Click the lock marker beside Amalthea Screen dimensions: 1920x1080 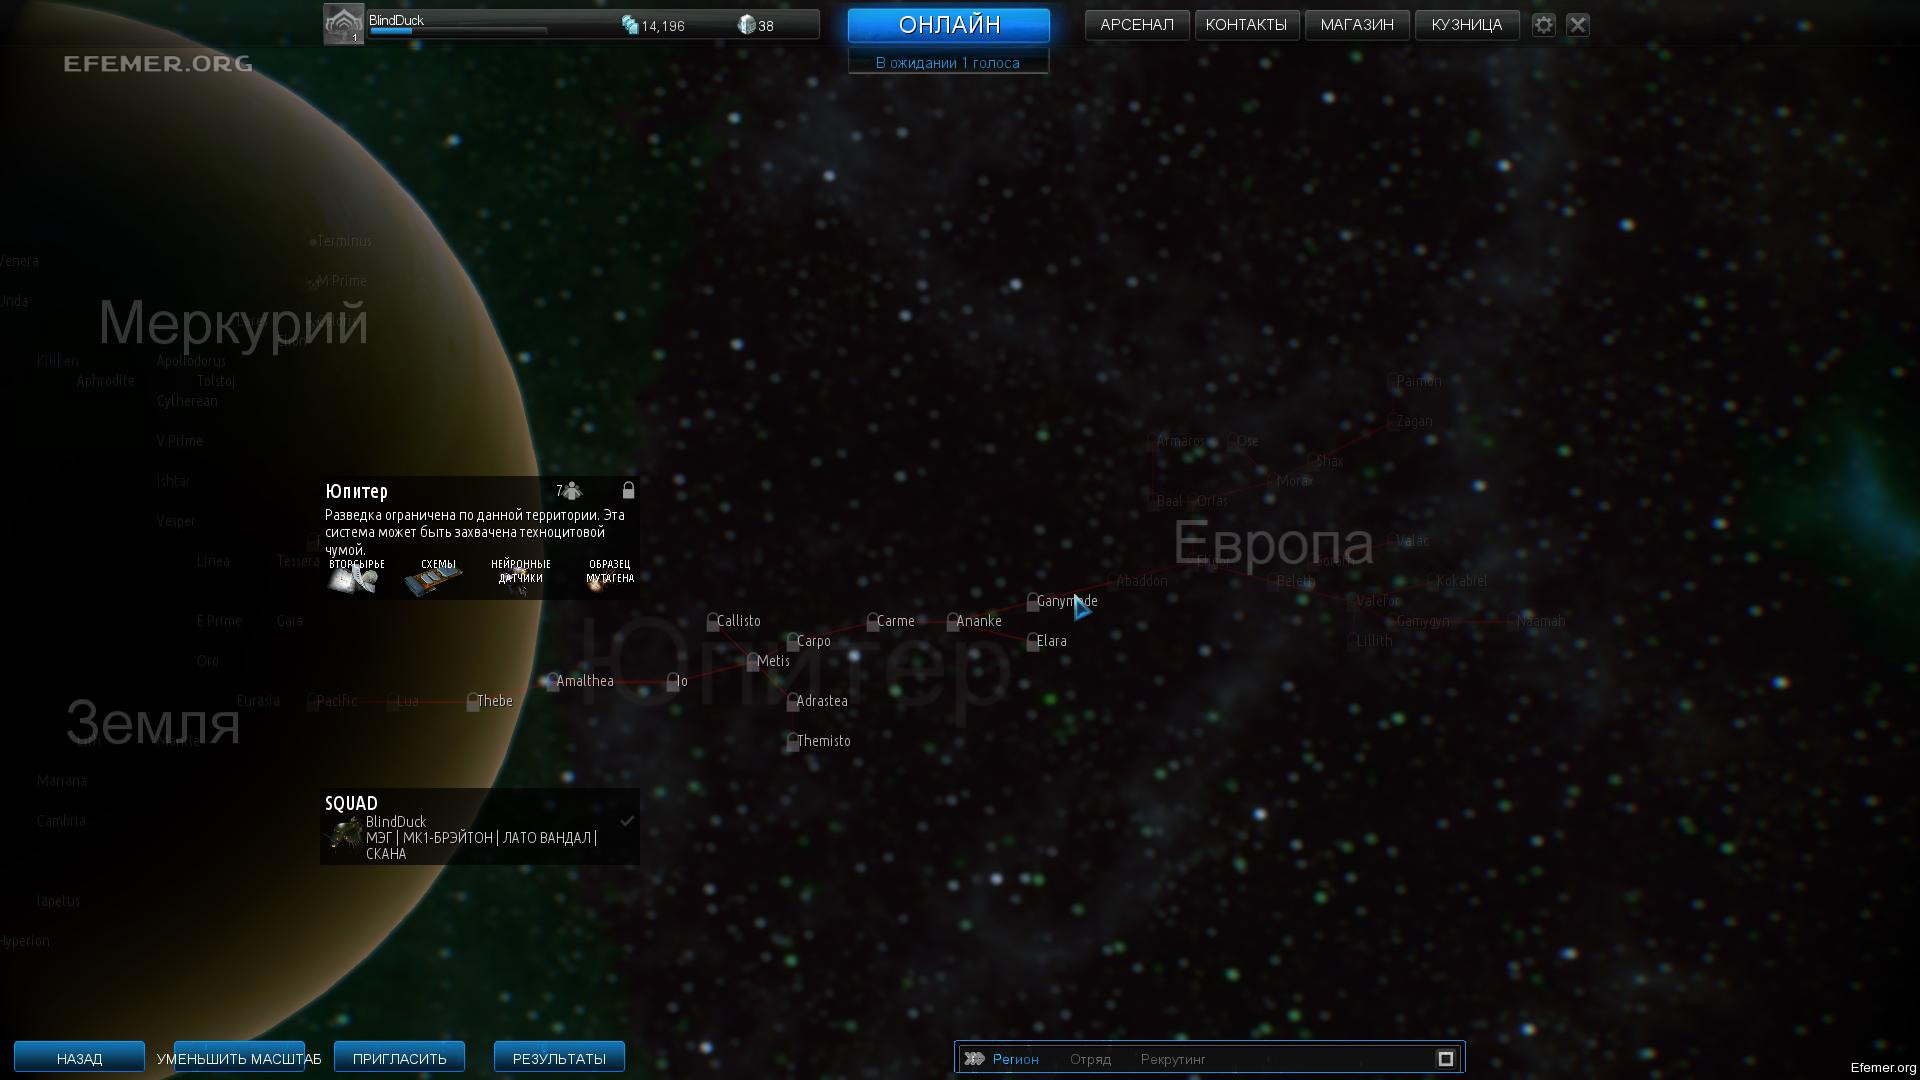[x=552, y=681]
